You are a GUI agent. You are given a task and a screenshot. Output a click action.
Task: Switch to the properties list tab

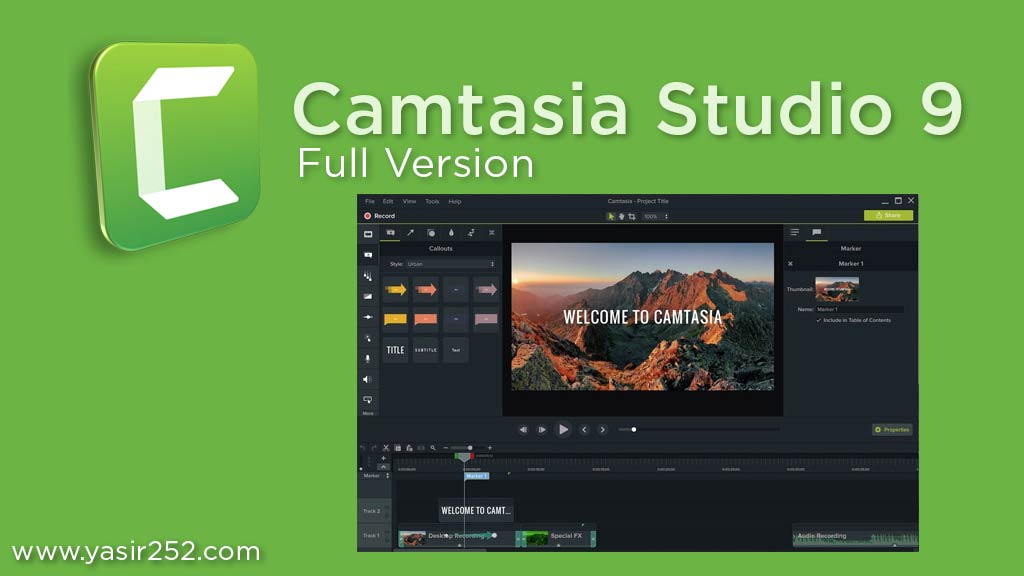(795, 232)
